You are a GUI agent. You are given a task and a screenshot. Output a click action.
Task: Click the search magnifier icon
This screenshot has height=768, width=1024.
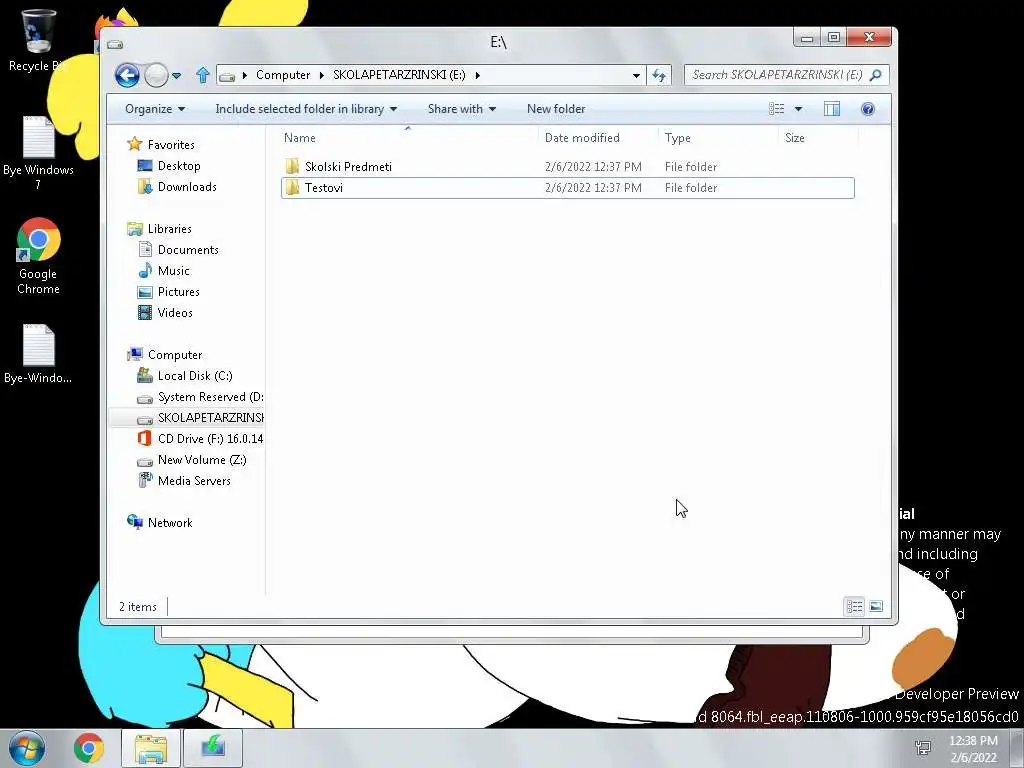[x=876, y=75]
